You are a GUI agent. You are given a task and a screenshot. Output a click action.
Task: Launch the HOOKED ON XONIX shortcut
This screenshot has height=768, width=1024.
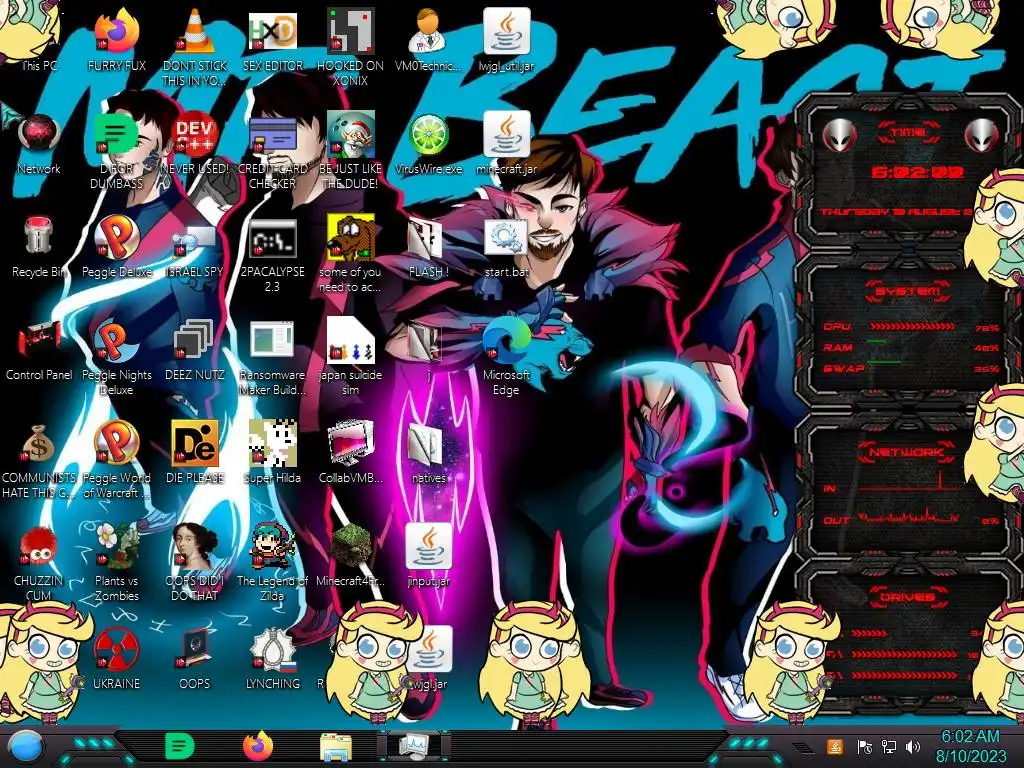[351, 47]
